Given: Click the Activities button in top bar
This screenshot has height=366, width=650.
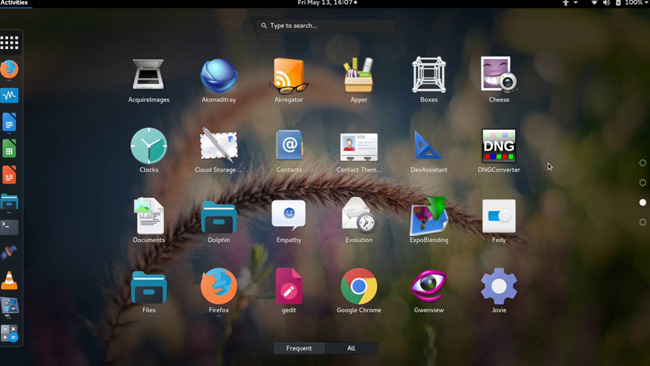Looking at the screenshot, I should click(x=15, y=3).
